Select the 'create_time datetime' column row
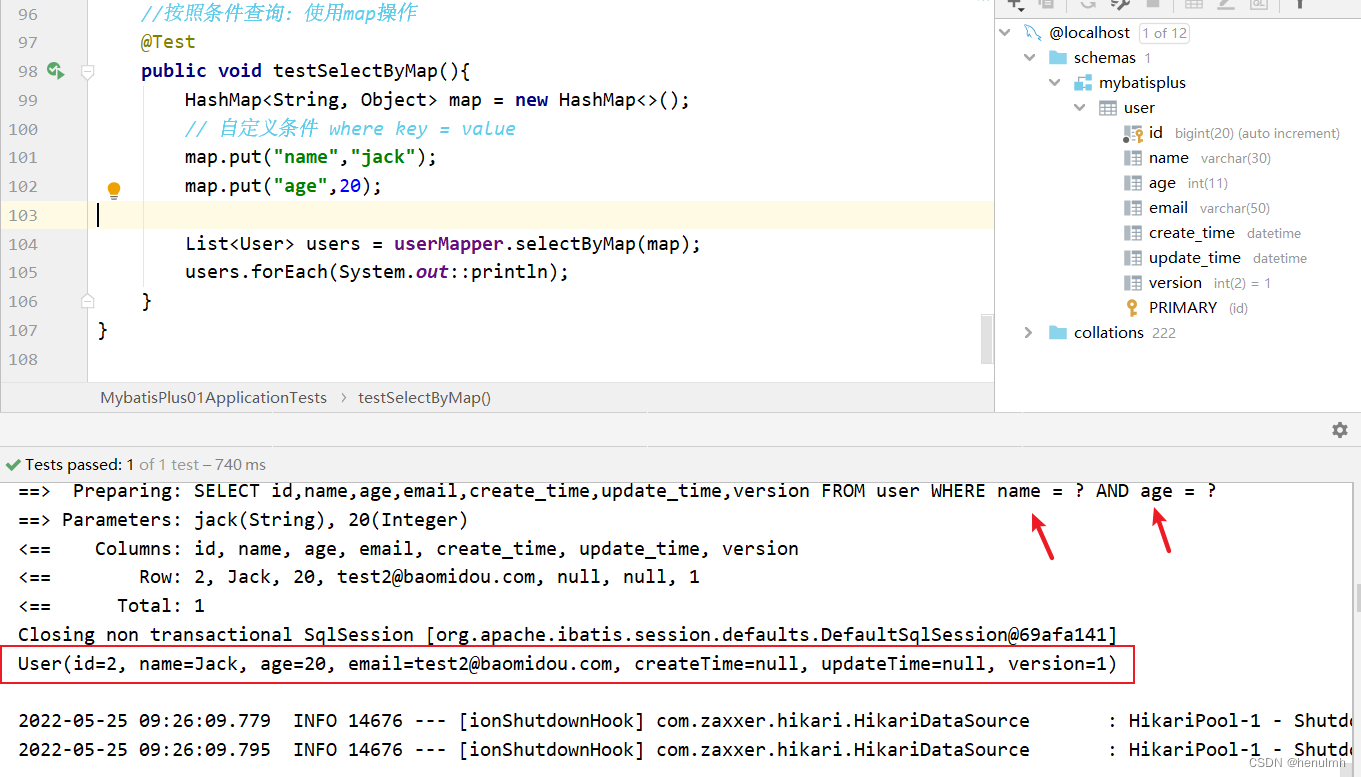 point(1177,233)
